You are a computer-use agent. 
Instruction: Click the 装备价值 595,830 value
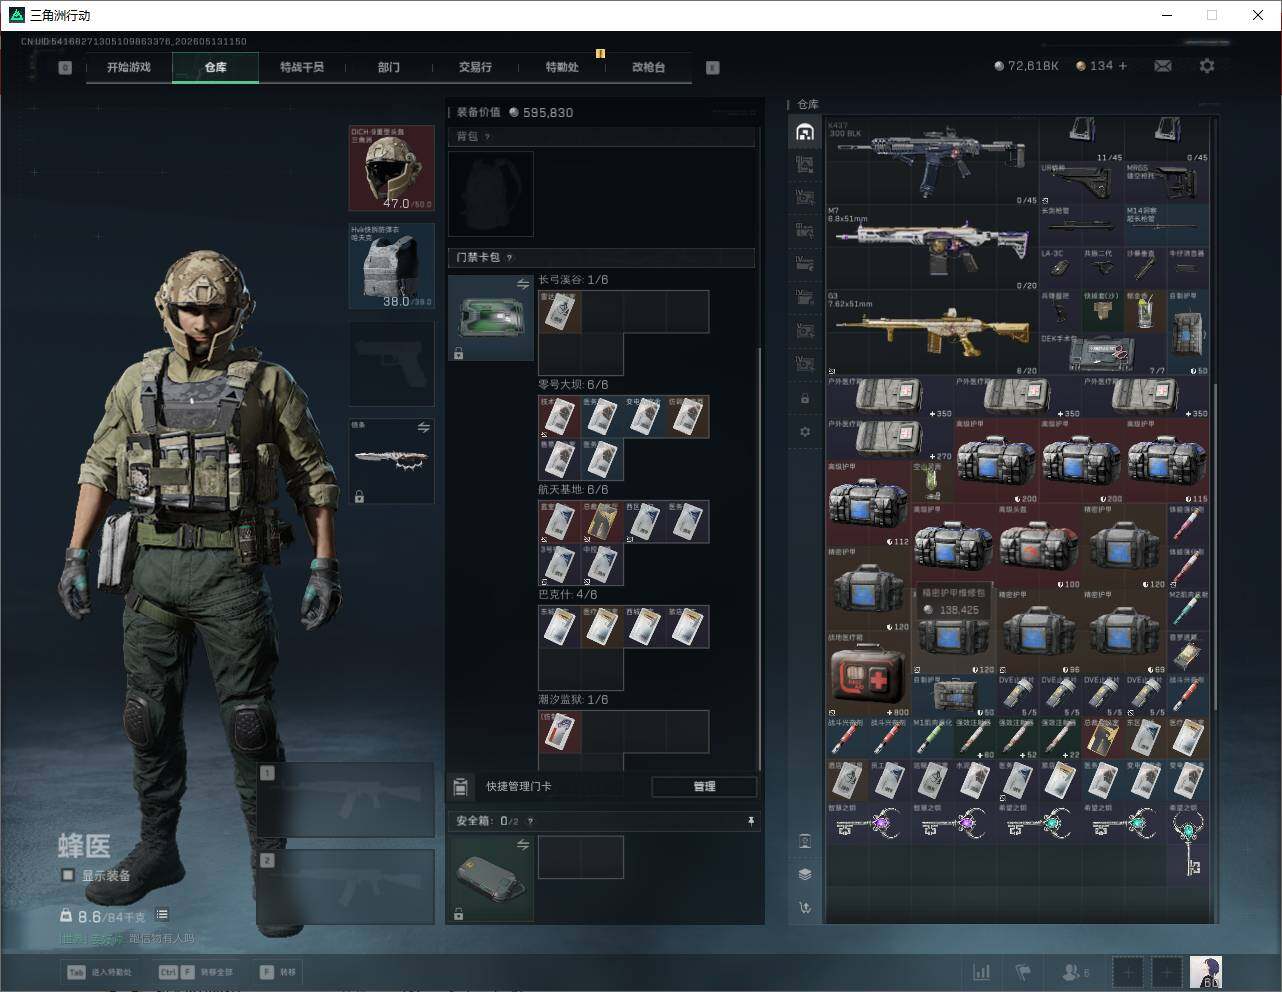click(541, 113)
